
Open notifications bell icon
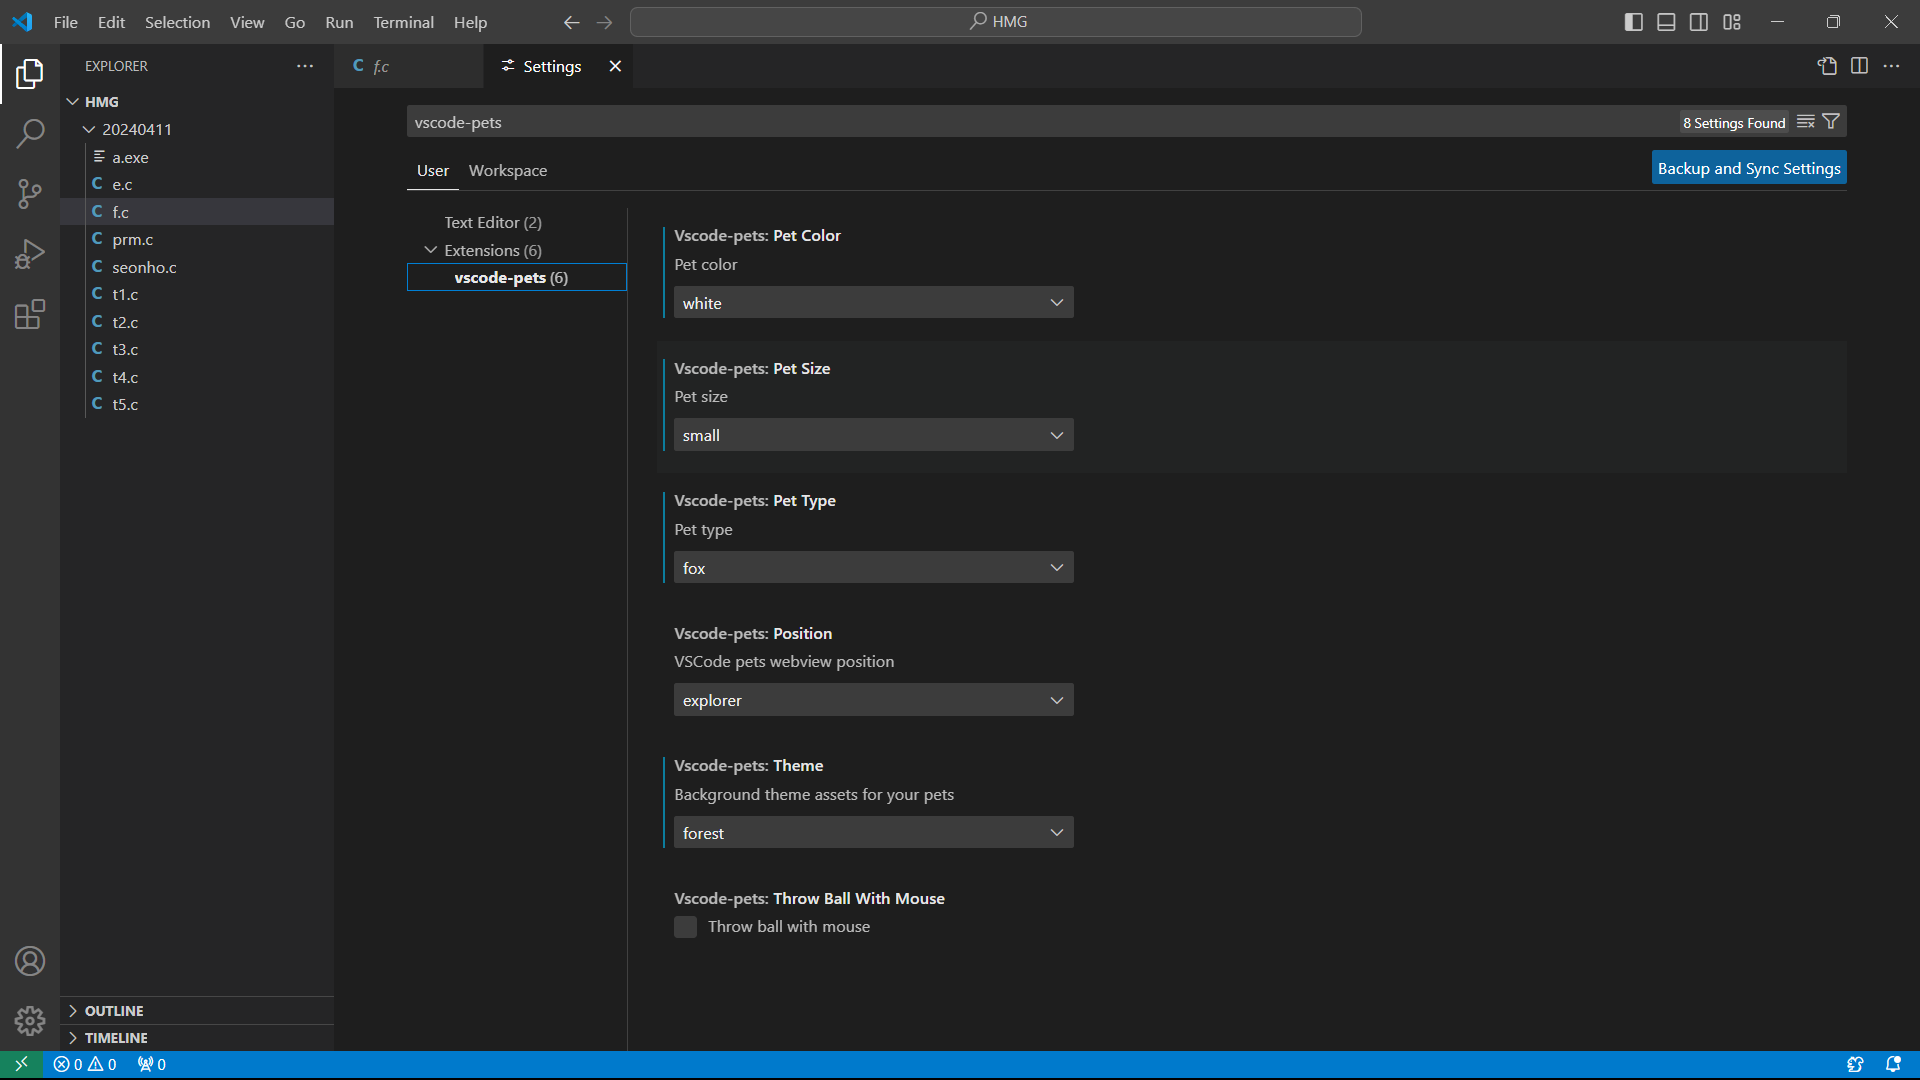click(1893, 1064)
